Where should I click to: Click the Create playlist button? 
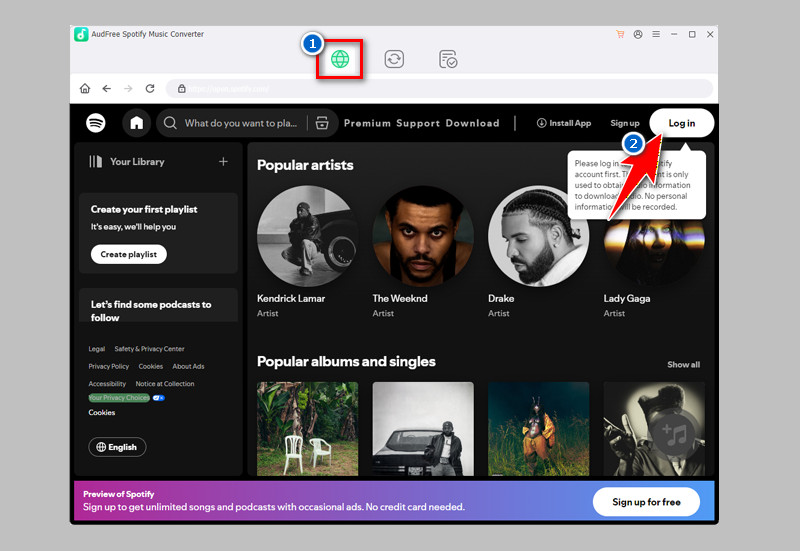click(x=129, y=254)
